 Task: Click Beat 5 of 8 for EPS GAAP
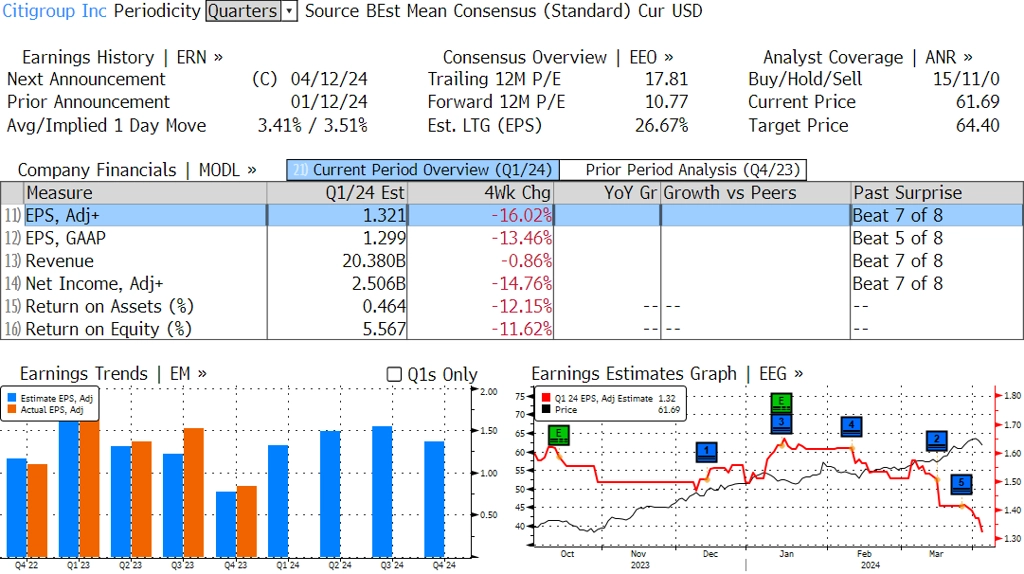coord(897,238)
